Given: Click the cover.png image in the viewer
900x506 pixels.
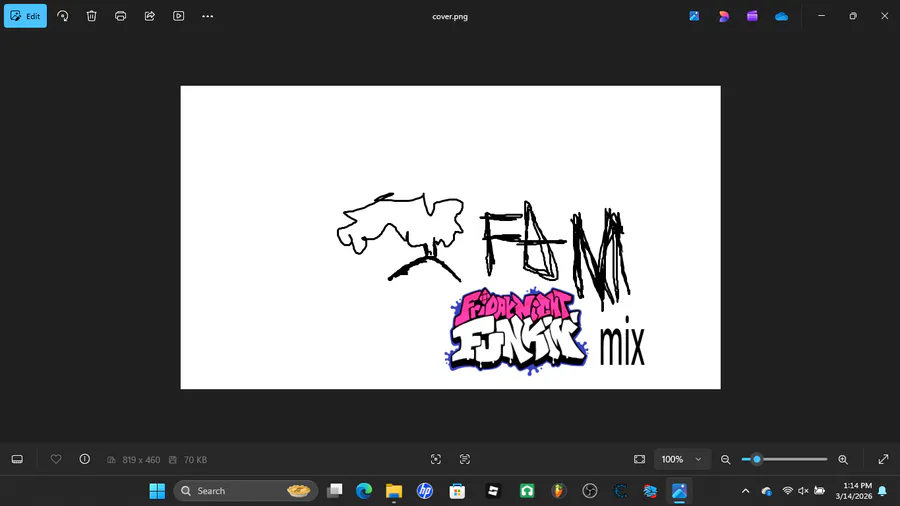Looking at the screenshot, I should tap(451, 238).
